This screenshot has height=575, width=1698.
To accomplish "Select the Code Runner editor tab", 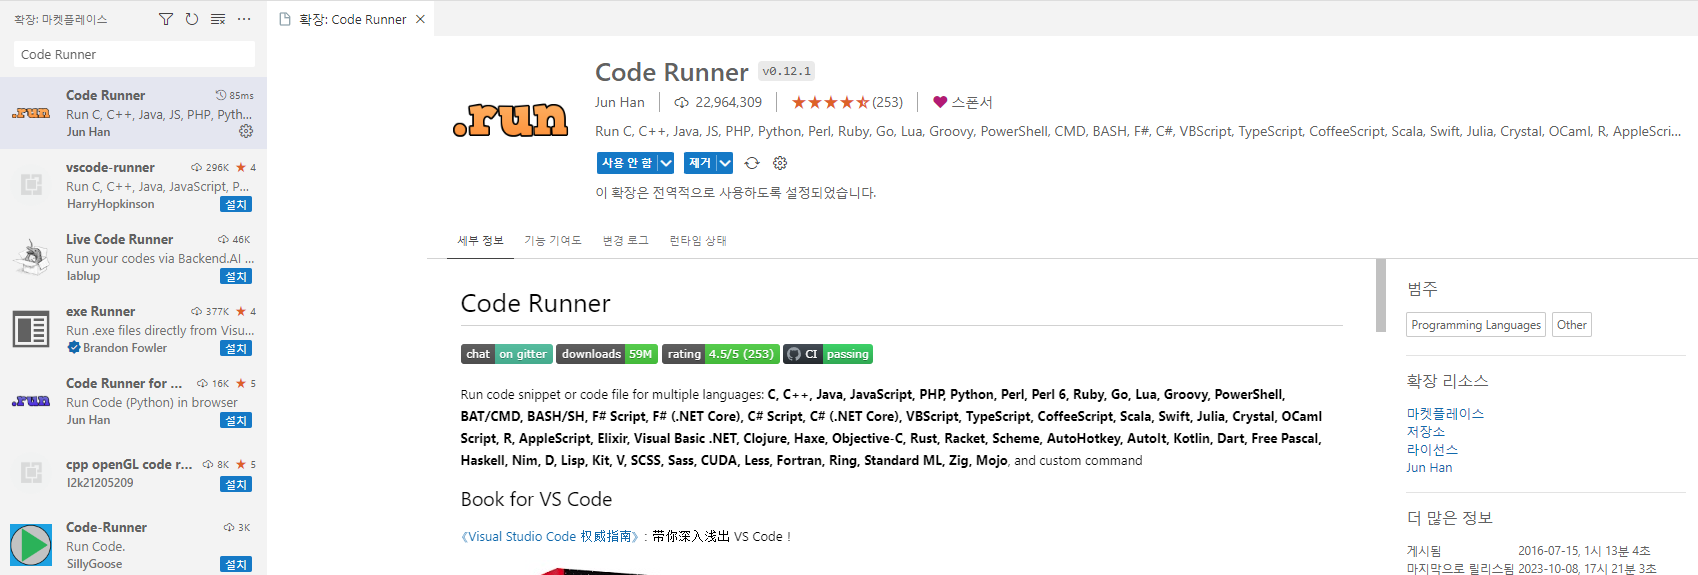I will (x=352, y=19).
